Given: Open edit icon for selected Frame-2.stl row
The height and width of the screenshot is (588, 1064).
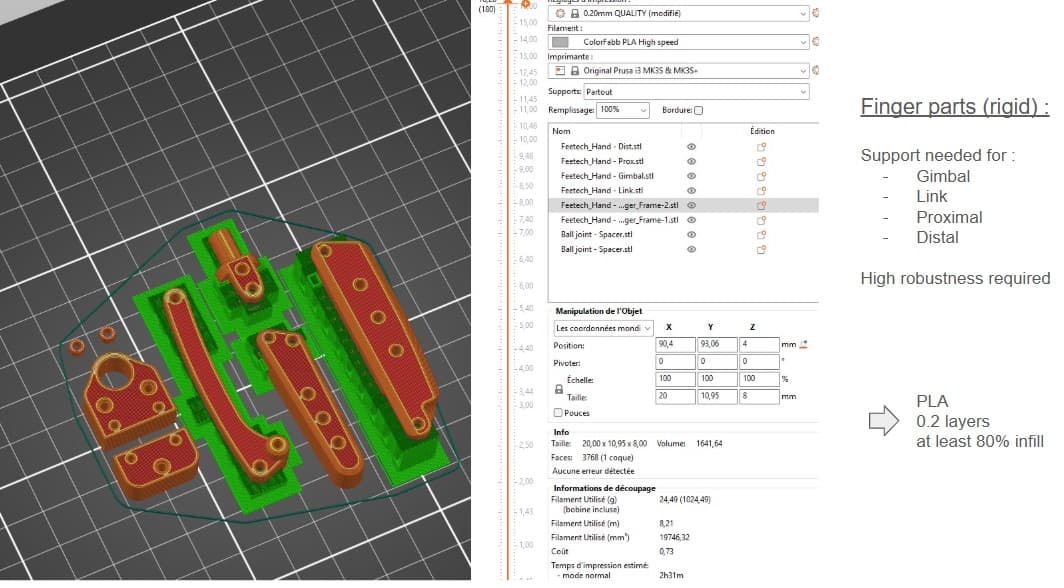Looking at the screenshot, I should point(761,205).
